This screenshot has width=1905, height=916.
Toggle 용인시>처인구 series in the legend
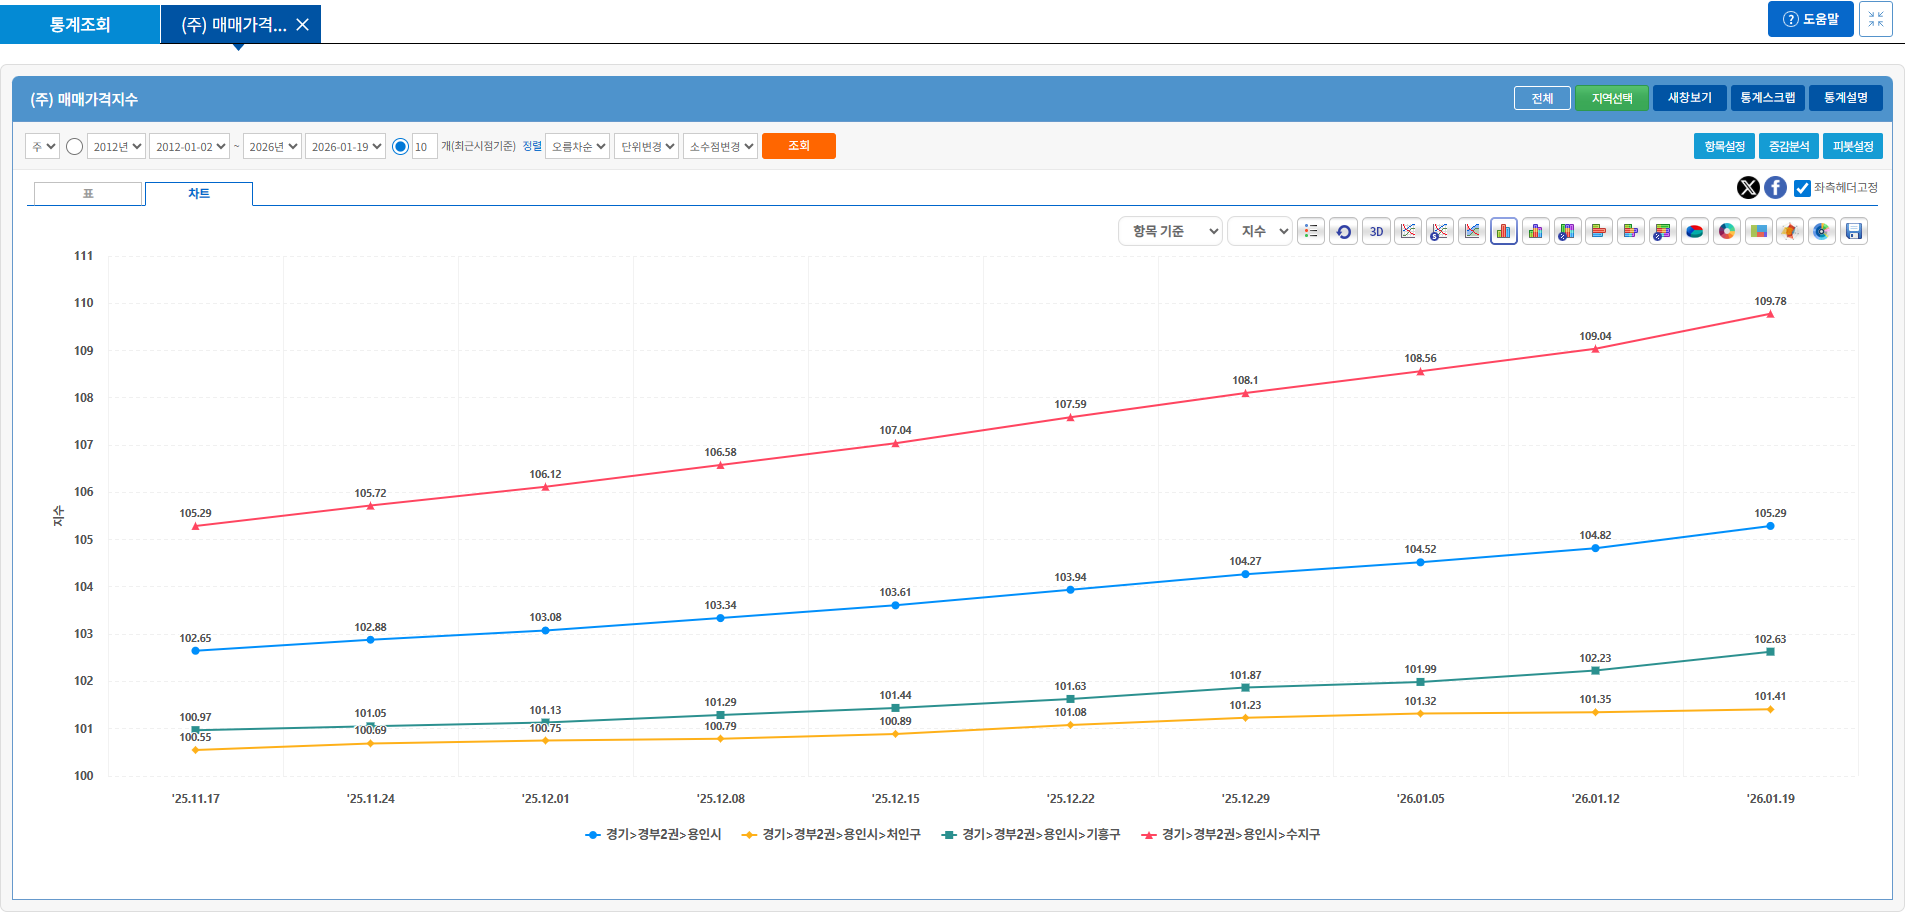831,834
